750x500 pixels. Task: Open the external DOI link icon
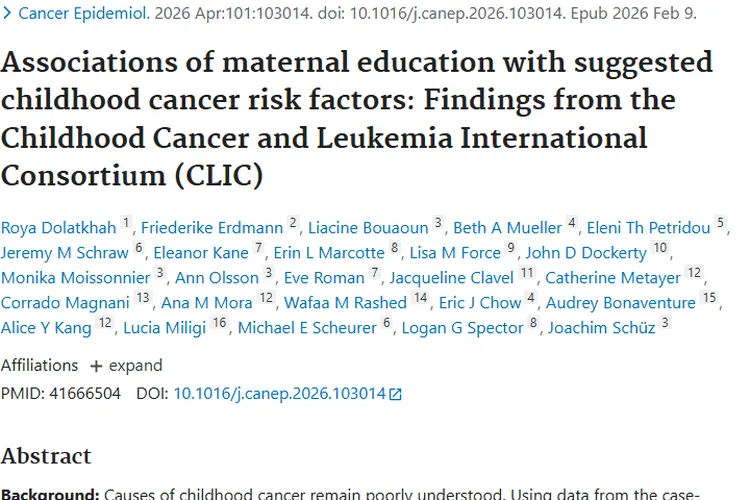pos(396,394)
